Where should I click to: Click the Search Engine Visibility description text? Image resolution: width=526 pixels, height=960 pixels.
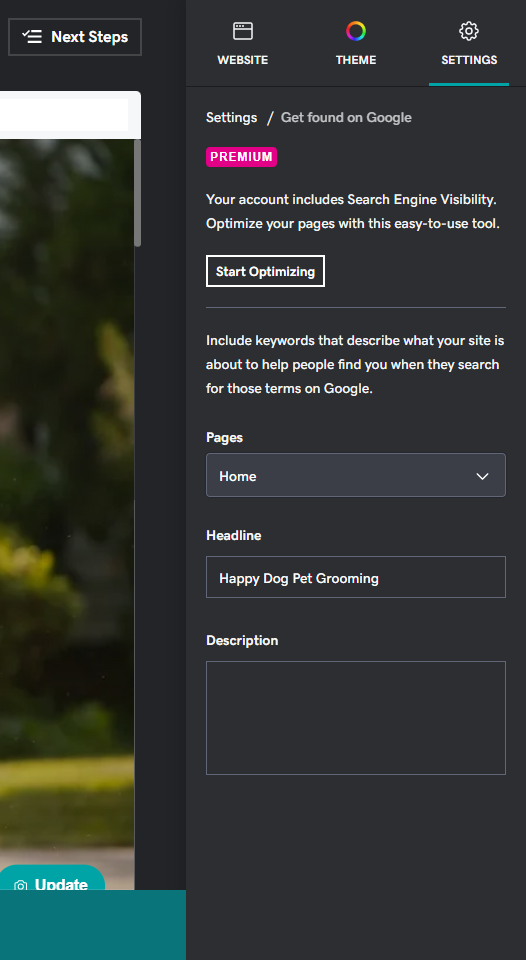tap(353, 212)
